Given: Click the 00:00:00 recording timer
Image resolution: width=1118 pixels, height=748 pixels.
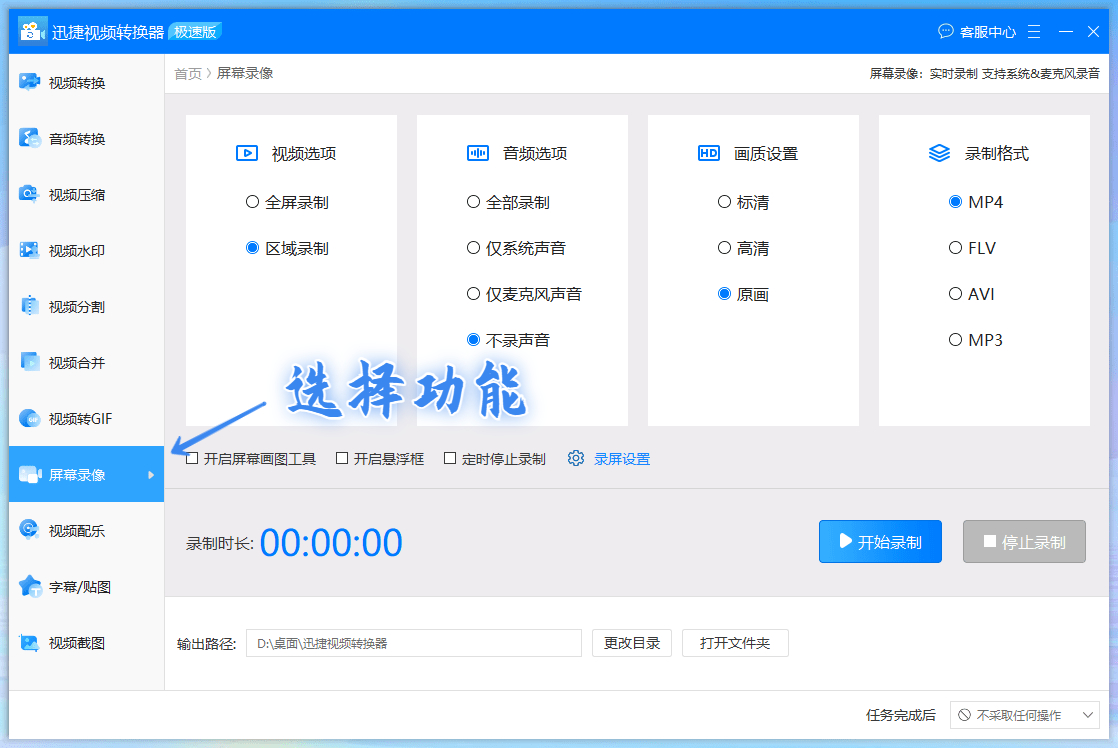Looking at the screenshot, I should tap(331, 543).
